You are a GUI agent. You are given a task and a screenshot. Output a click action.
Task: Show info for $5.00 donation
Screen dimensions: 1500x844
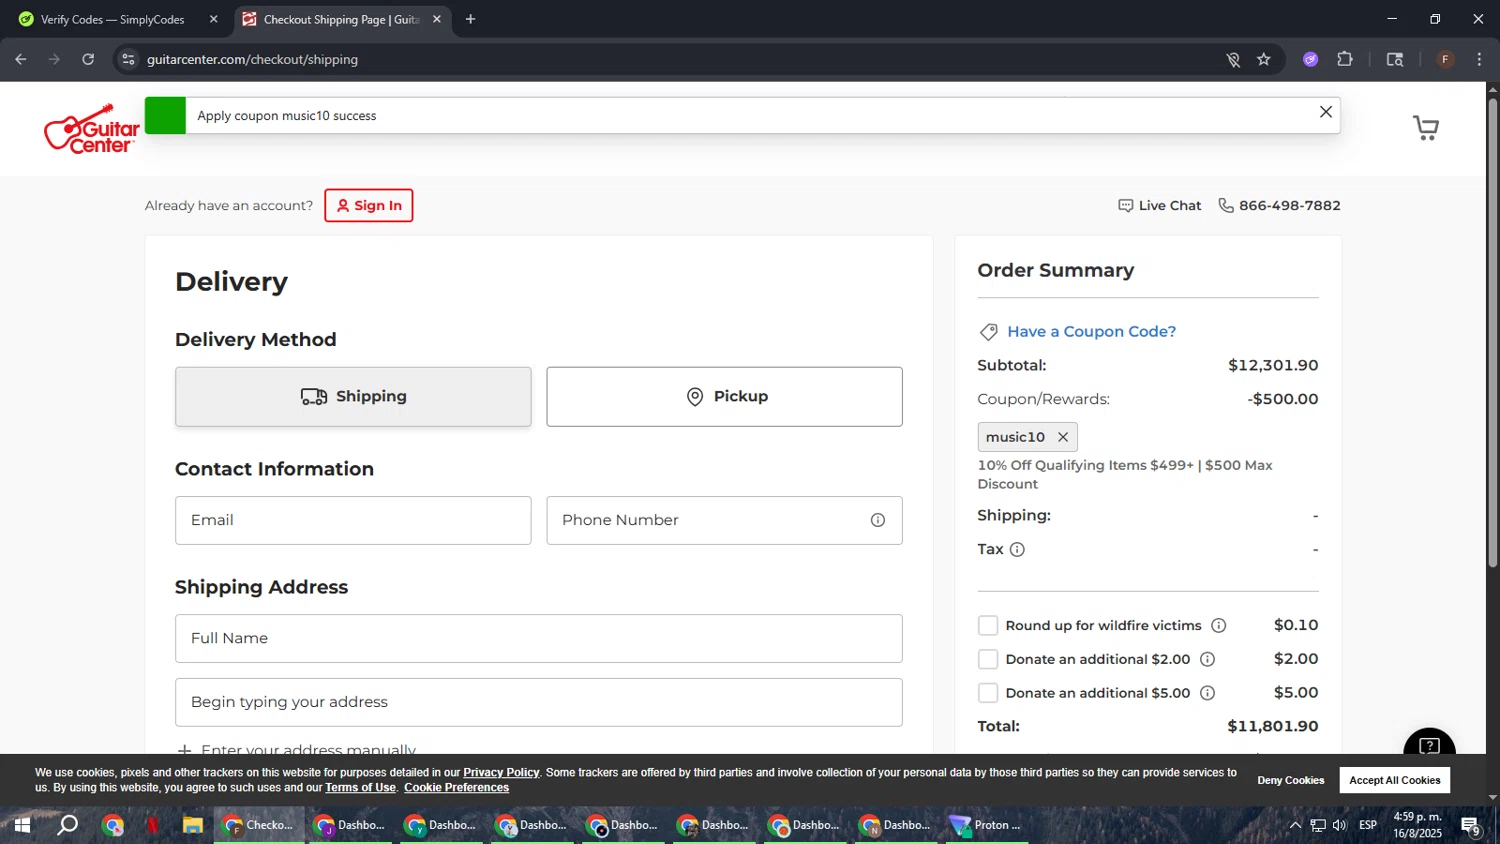(x=1207, y=693)
